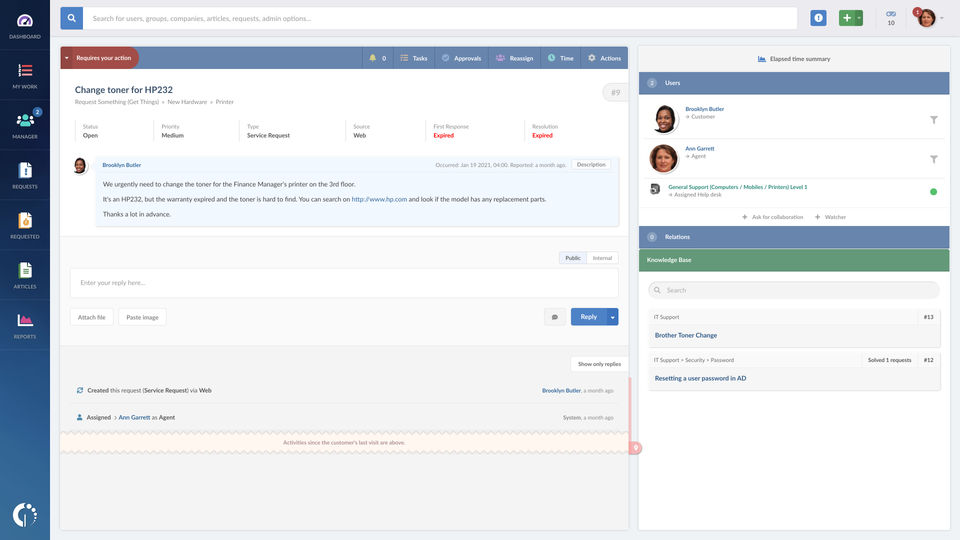This screenshot has height=540, width=960.
Task: Open the user avatar profile menu
Action: [x=926, y=18]
